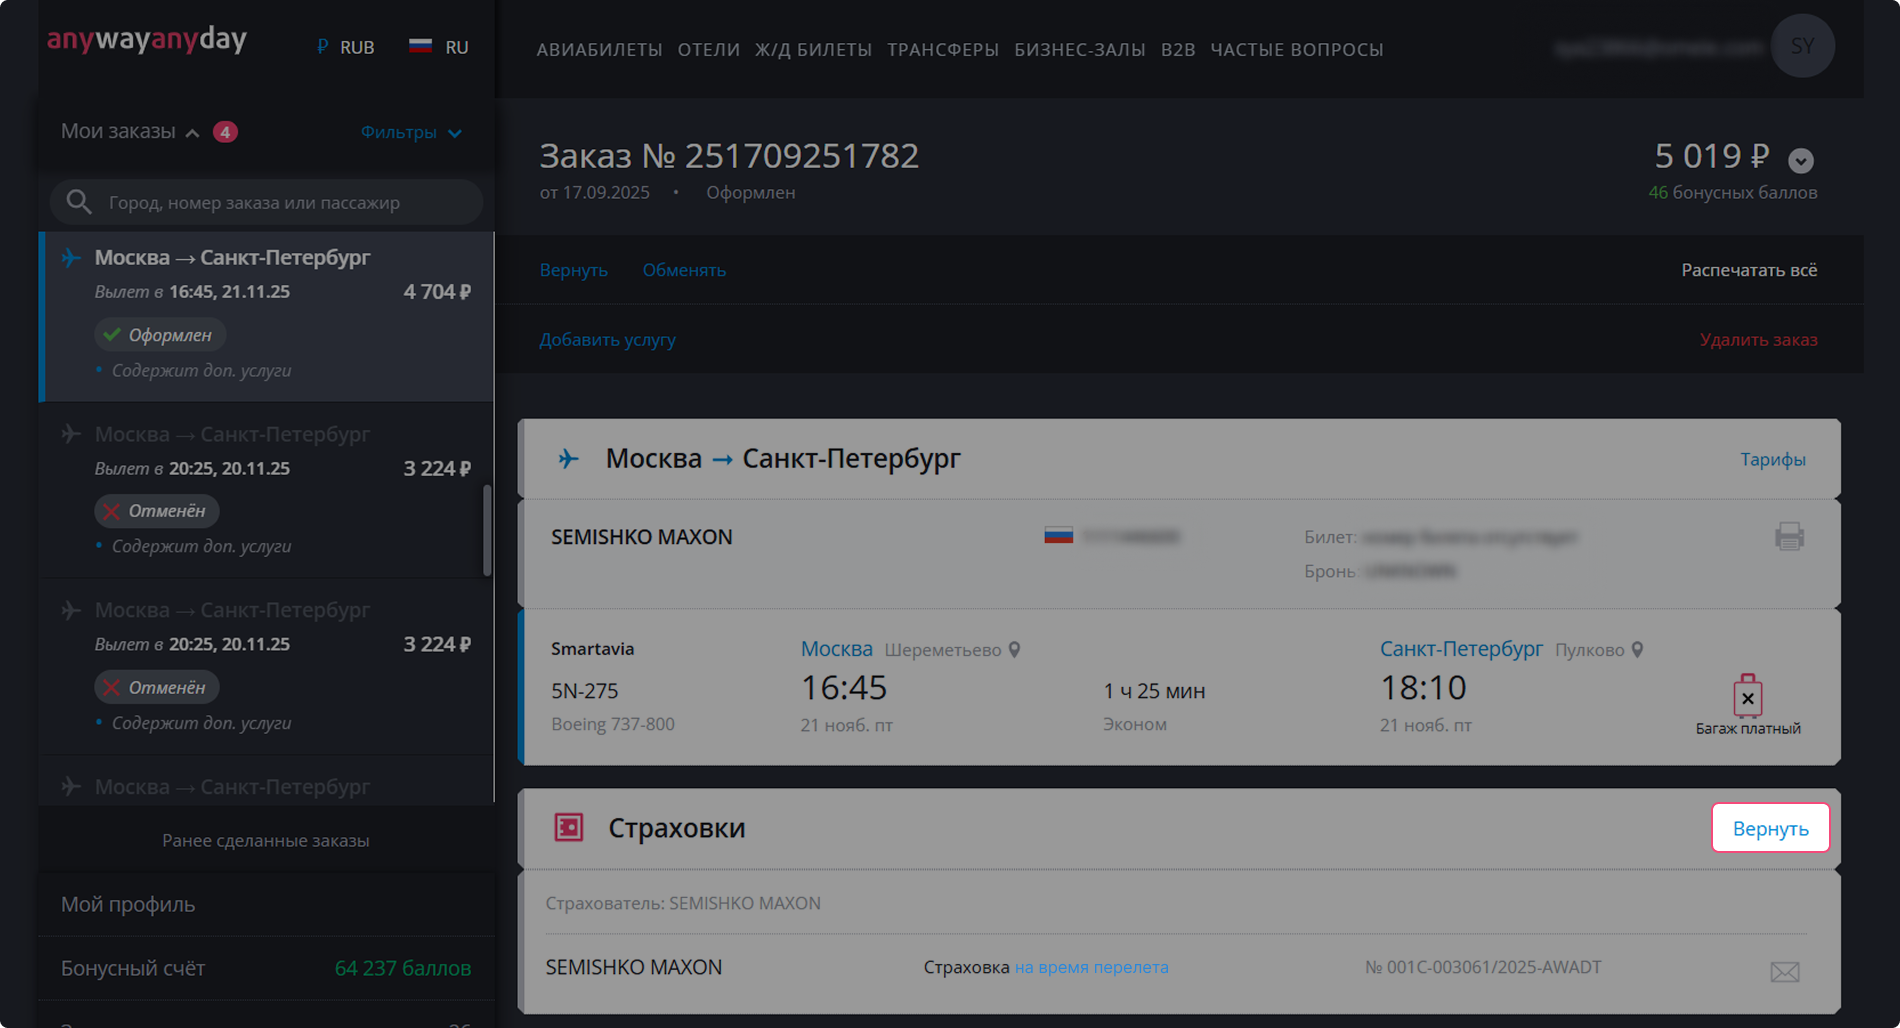
Task: Open the SY user avatar
Action: click(x=1802, y=46)
